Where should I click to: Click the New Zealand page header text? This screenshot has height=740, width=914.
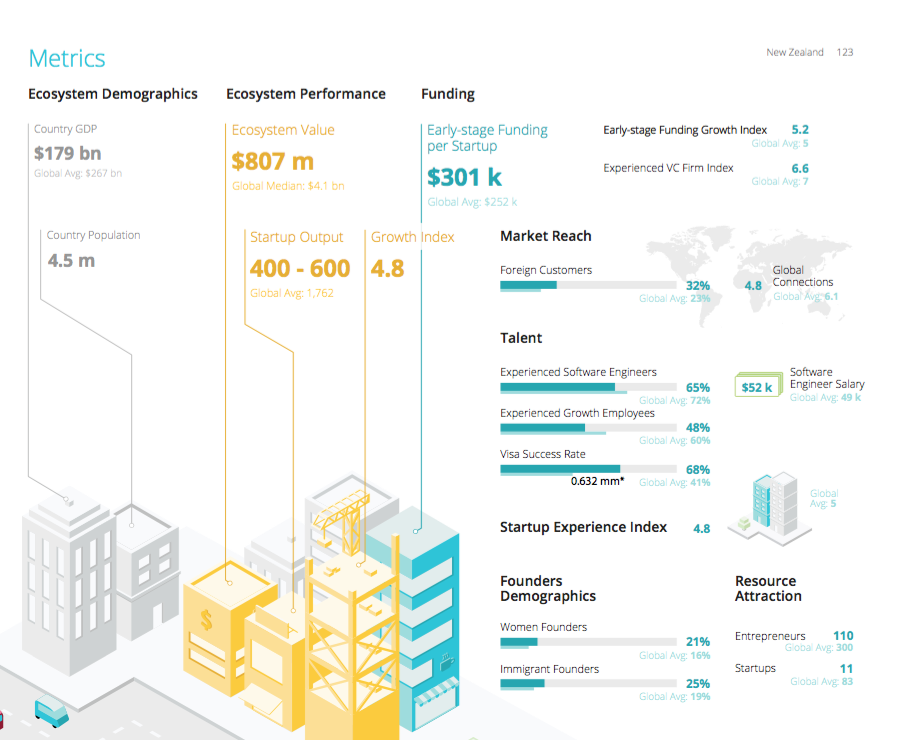click(795, 52)
